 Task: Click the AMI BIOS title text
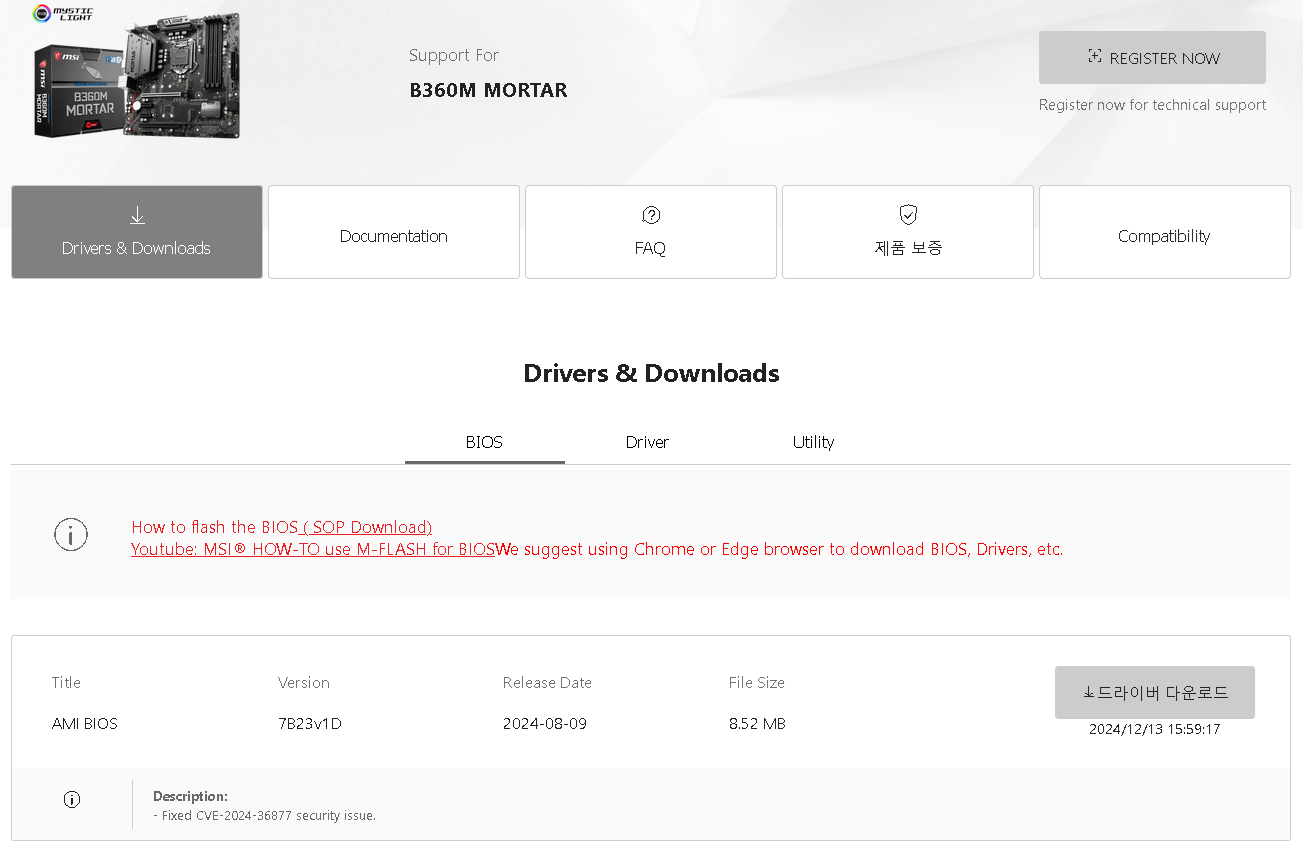point(85,723)
